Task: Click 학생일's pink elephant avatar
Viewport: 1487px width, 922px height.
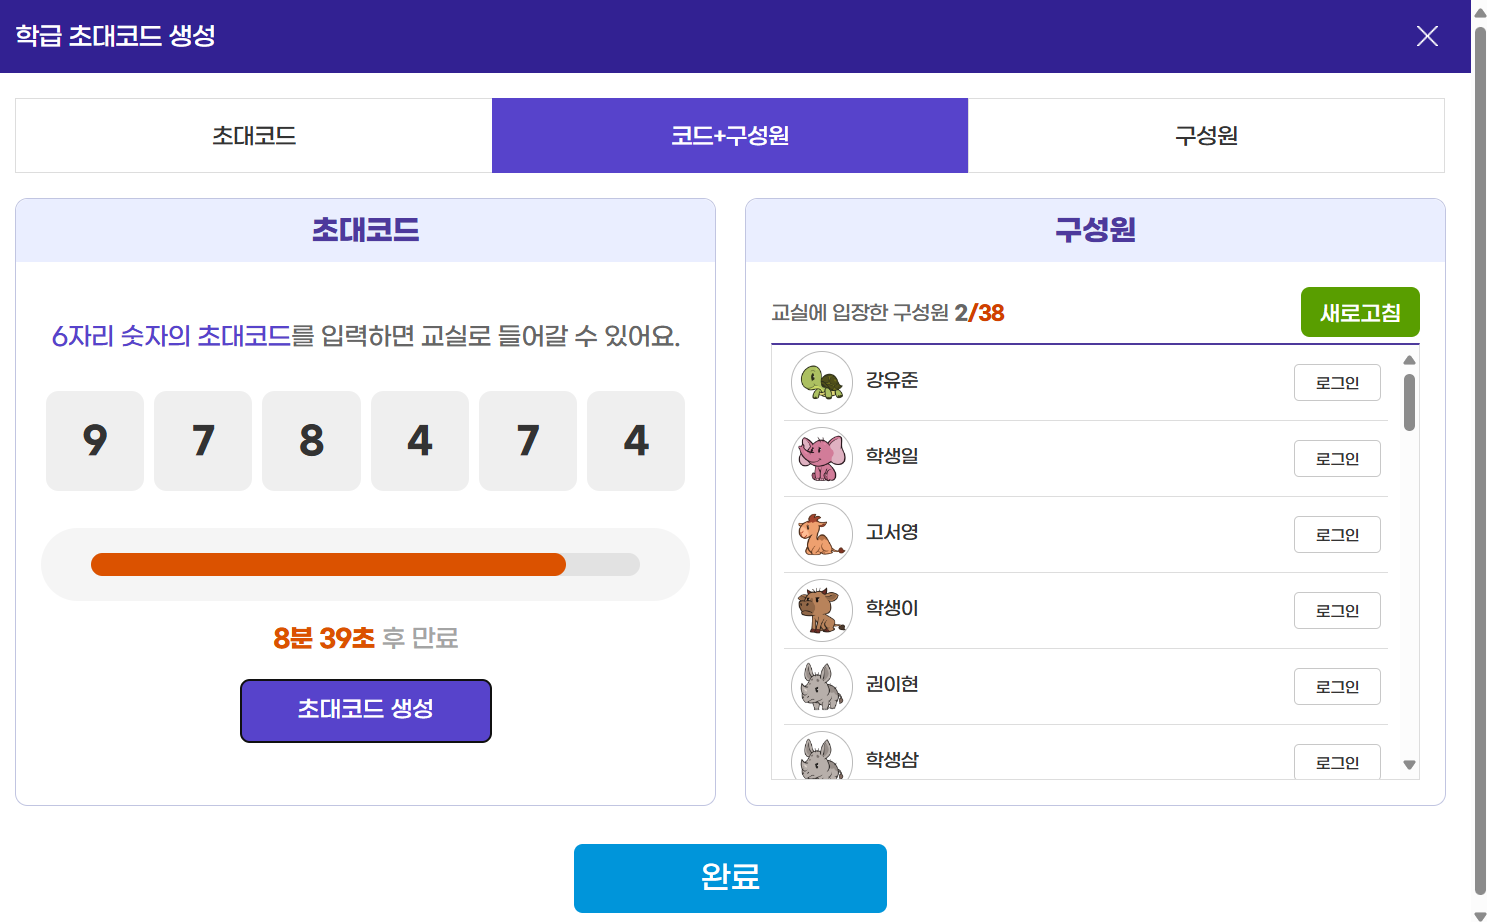Action: [822, 458]
